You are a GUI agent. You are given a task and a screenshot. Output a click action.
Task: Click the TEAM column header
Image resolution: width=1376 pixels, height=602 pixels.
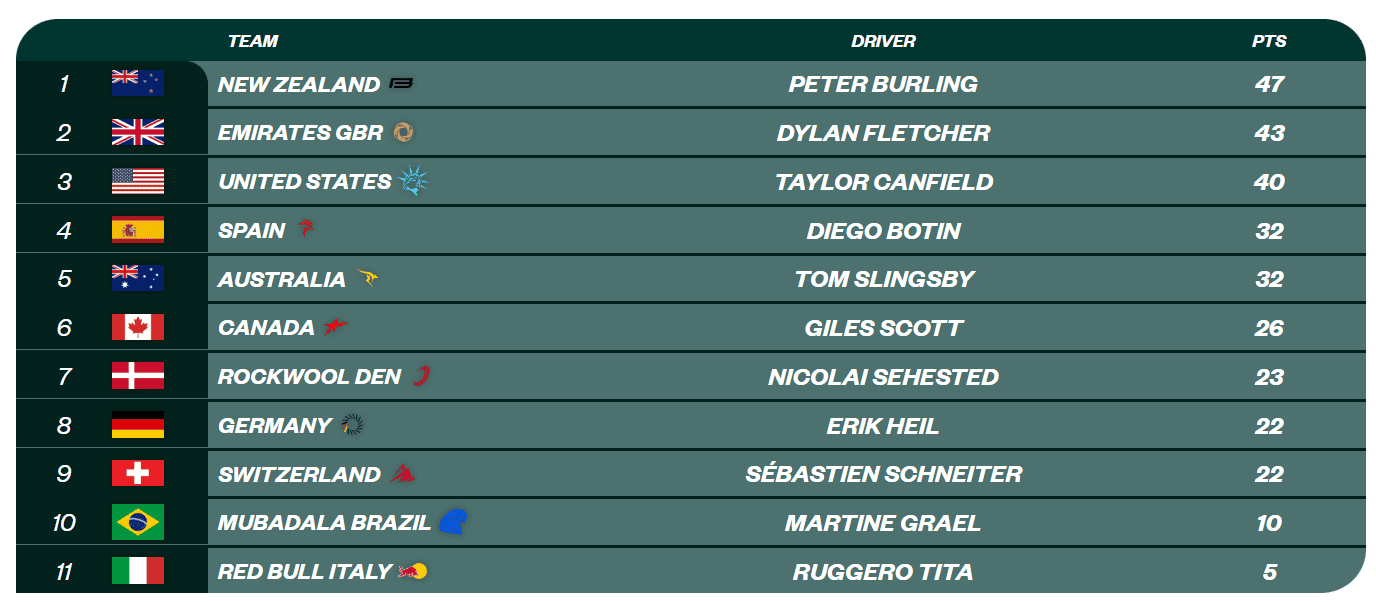253,41
